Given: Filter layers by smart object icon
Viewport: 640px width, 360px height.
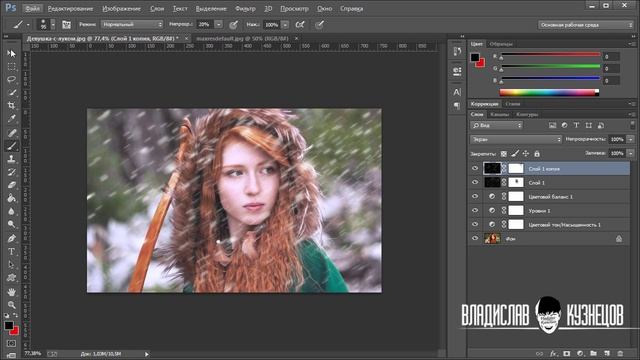Looking at the screenshot, I should coord(601,125).
